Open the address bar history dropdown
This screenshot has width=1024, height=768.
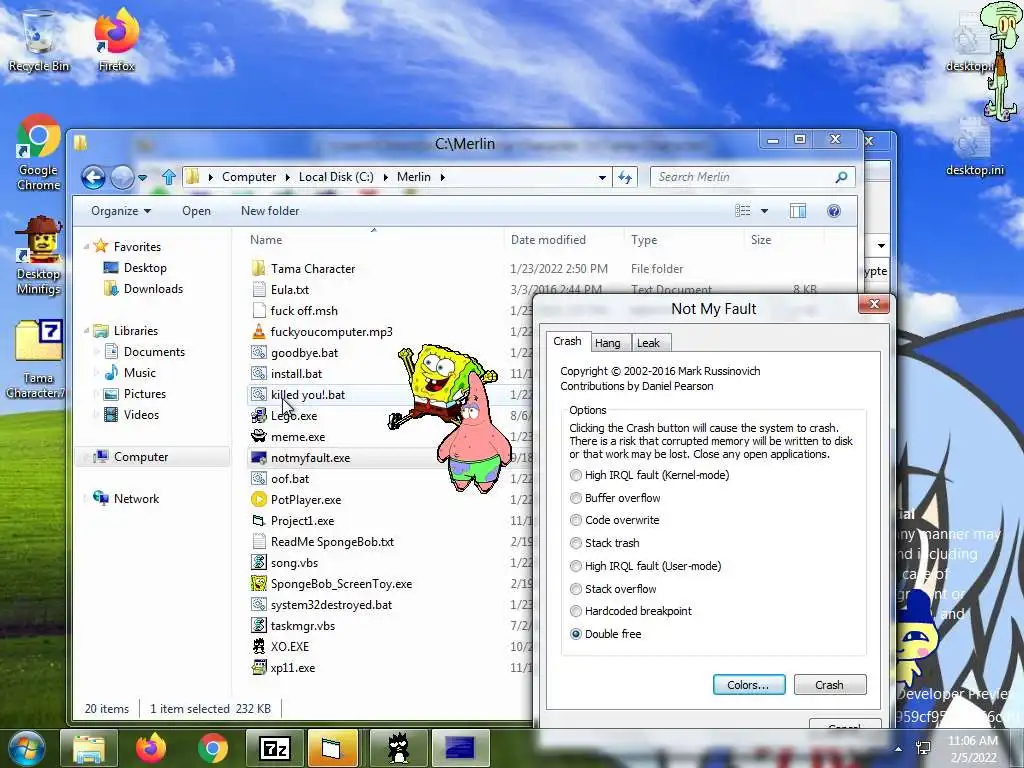tap(601, 177)
